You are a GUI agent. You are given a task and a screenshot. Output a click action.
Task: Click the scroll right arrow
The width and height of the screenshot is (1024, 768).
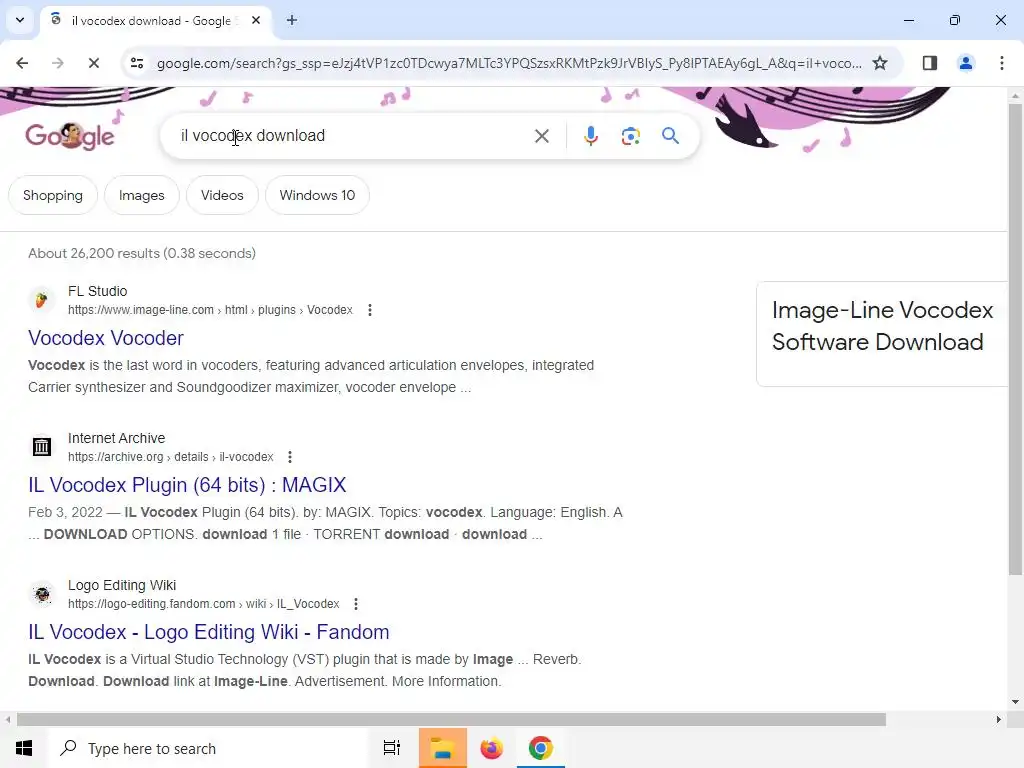[x=998, y=720]
